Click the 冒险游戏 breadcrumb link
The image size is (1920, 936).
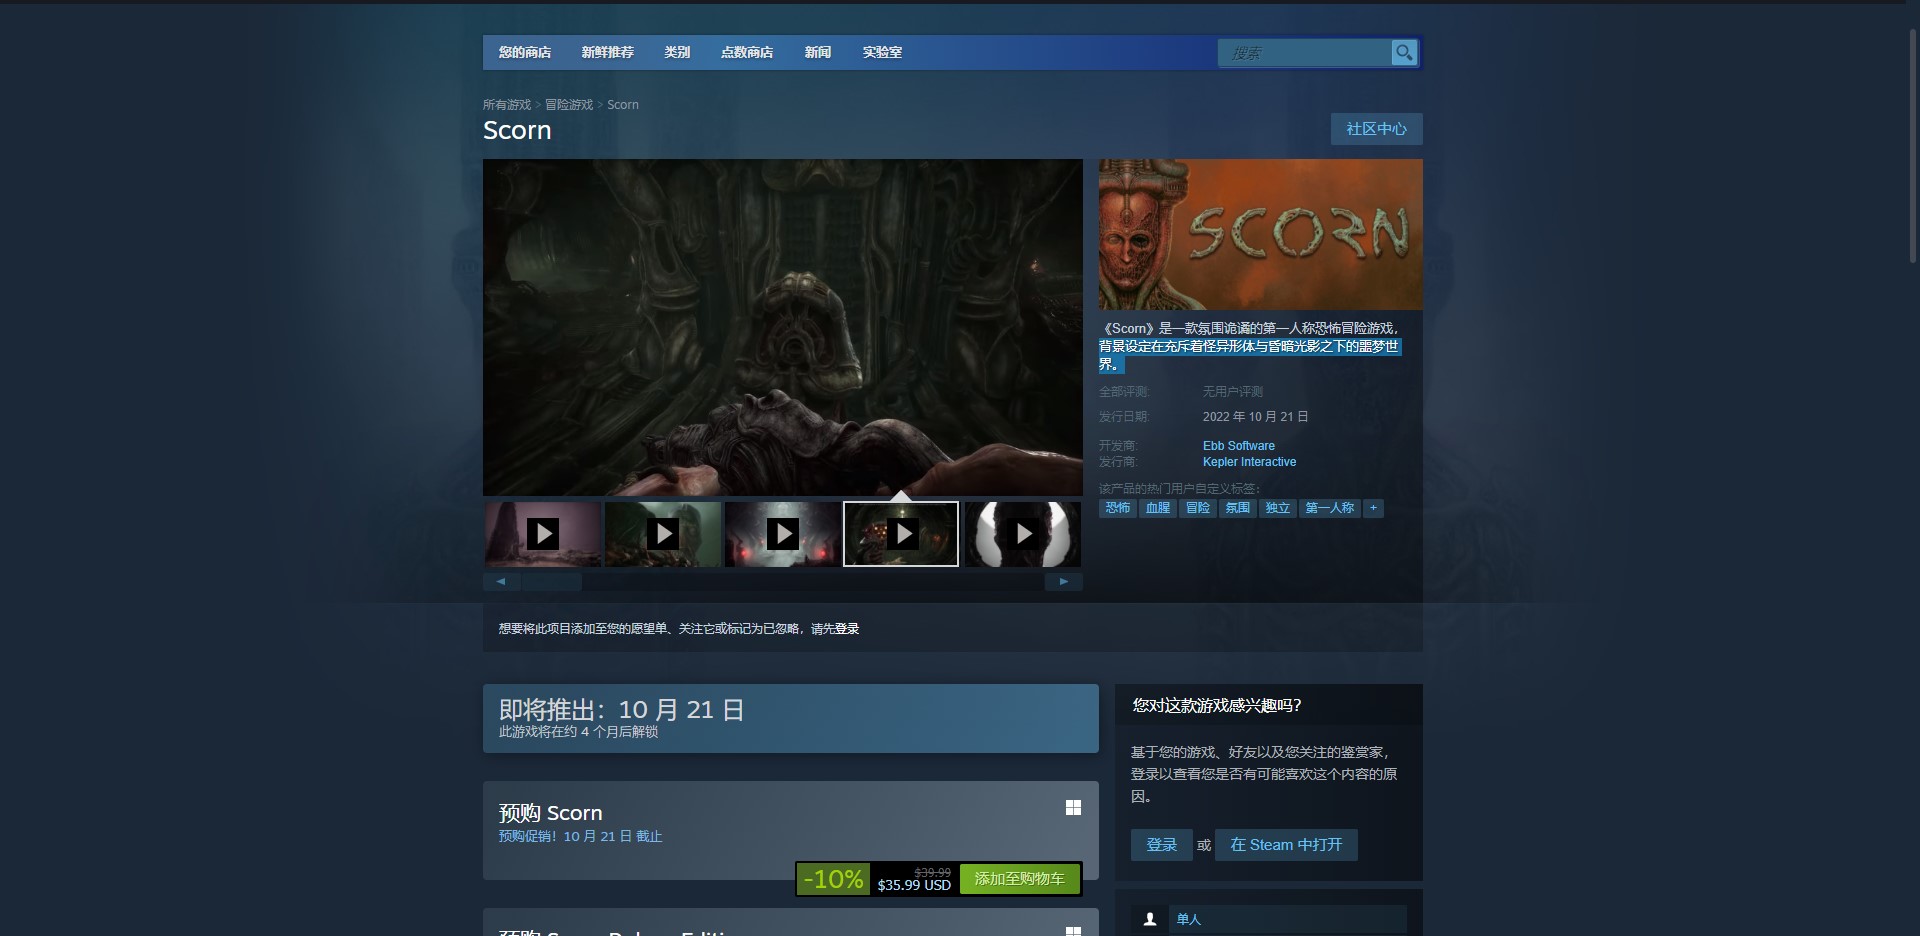[569, 104]
